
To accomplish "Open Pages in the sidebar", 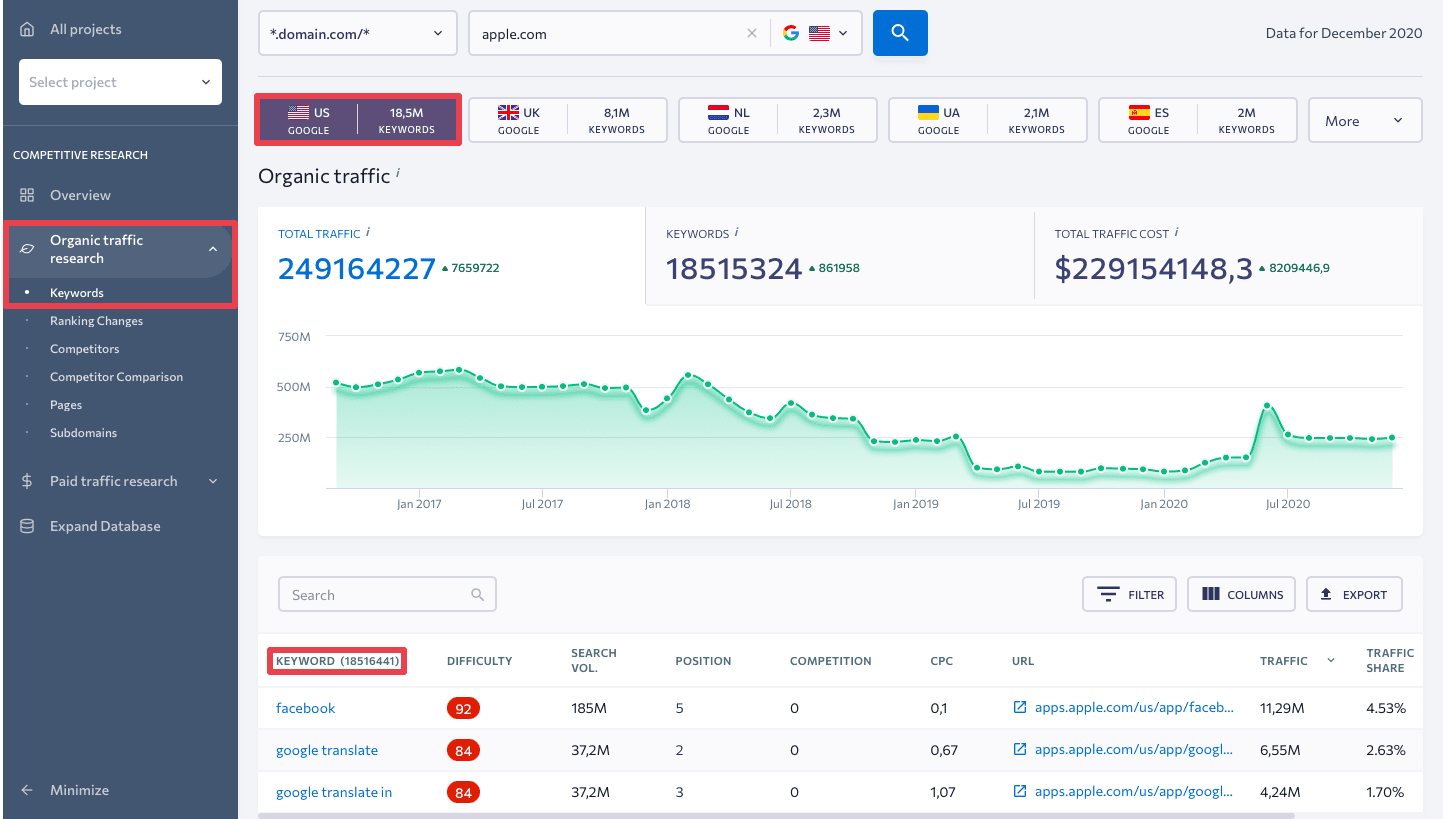I will (66, 405).
